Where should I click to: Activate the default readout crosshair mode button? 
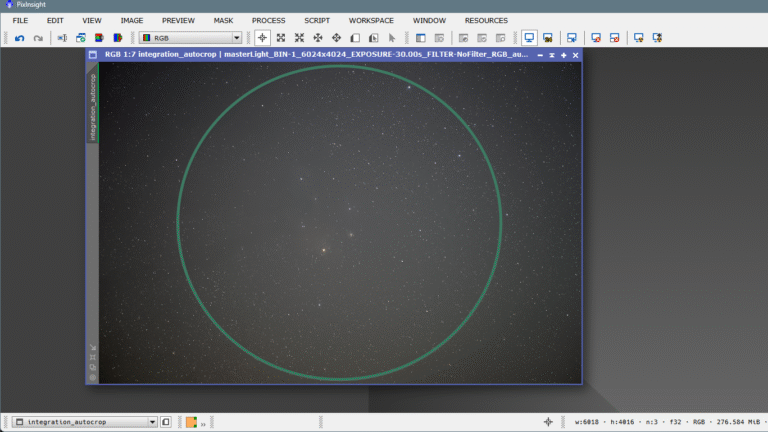[262, 38]
